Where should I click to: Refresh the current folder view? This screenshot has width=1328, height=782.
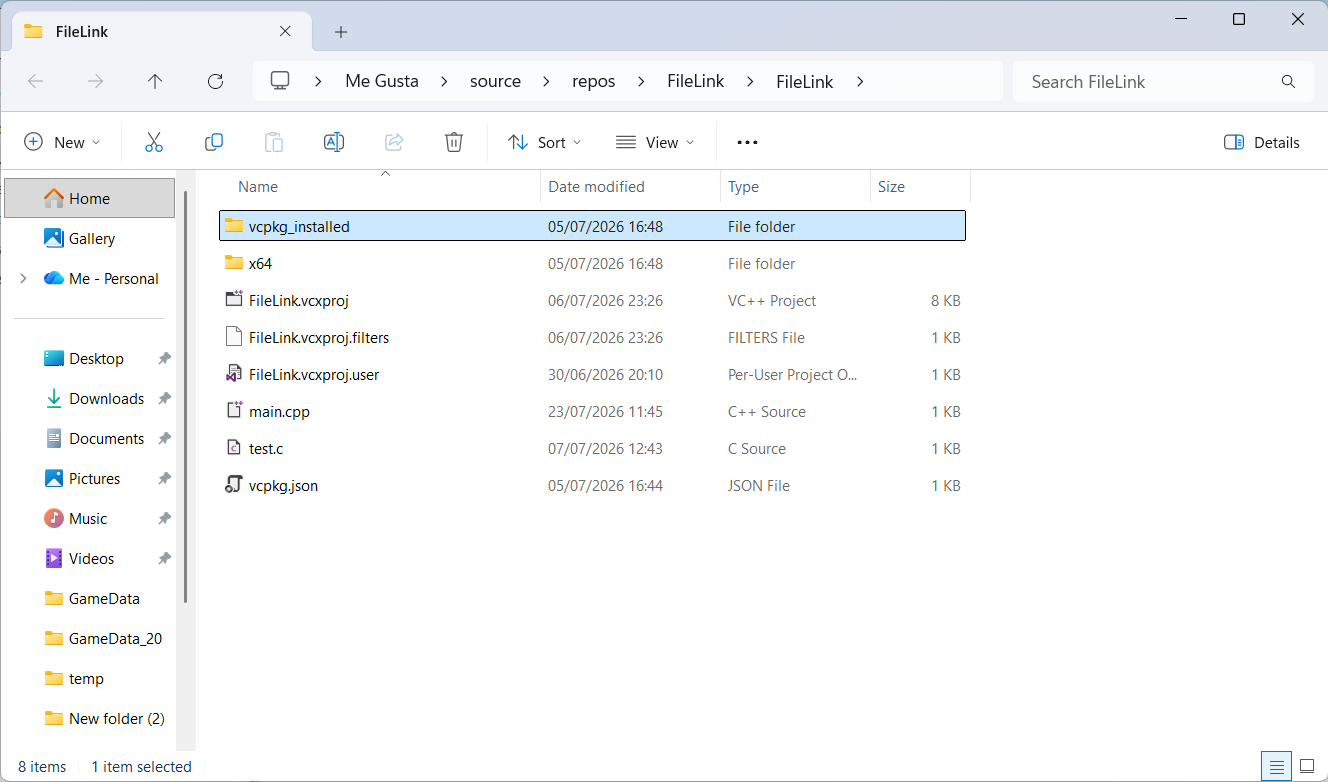click(x=215, y=82)
